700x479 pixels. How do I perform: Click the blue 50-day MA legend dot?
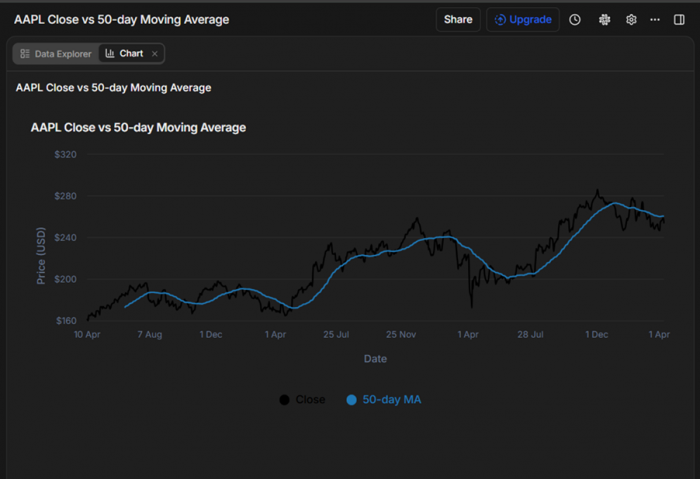tap(351, 400)
